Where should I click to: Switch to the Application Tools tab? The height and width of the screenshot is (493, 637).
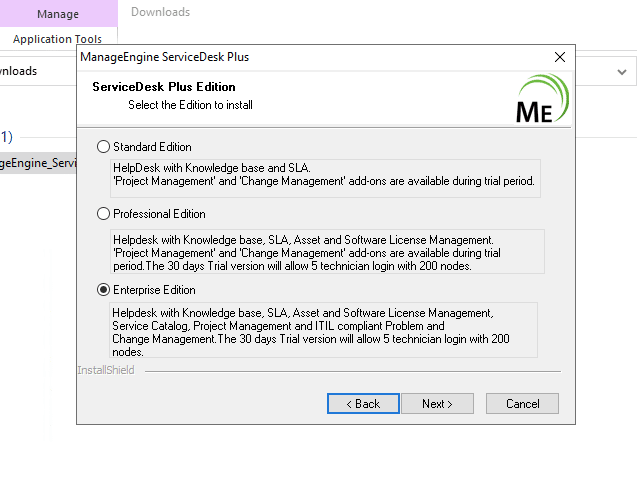[x=57, y=39]
